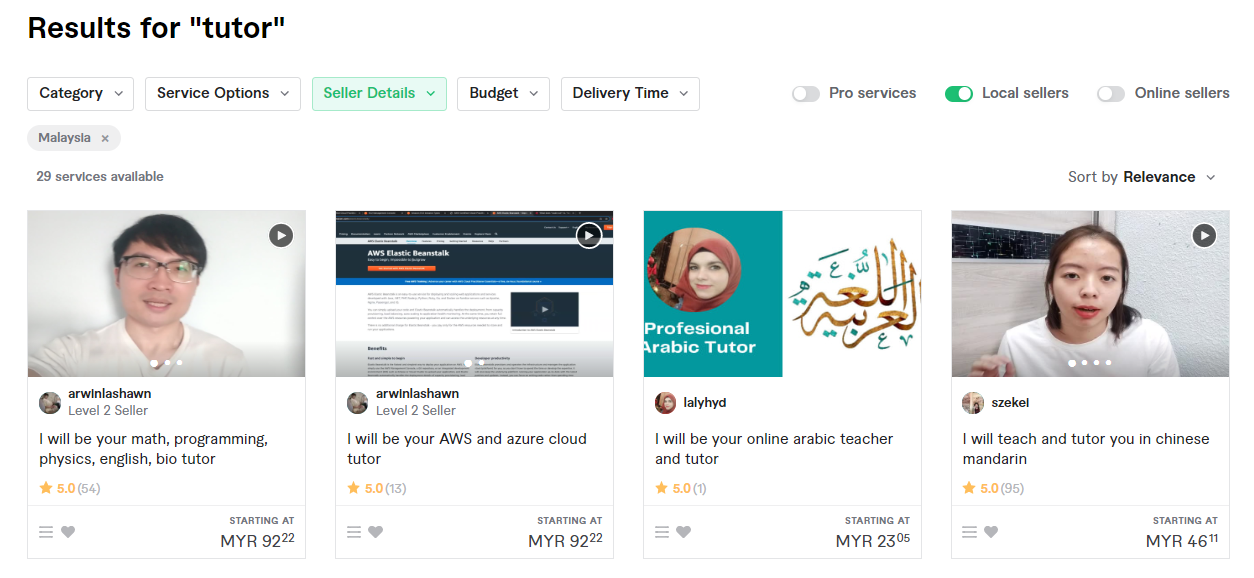Open the Category filter dropdown
Viewport: 1254px width, 578px height.
click(81, 93)
